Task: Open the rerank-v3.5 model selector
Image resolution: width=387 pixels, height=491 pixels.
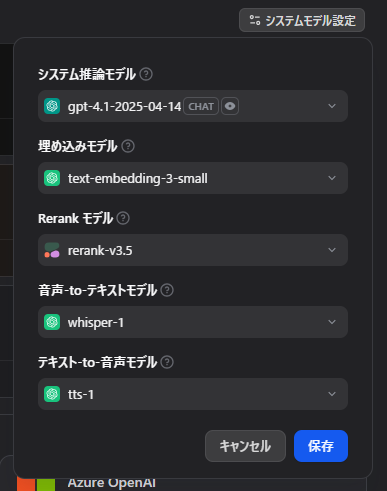Action: [x=193, y=250]
